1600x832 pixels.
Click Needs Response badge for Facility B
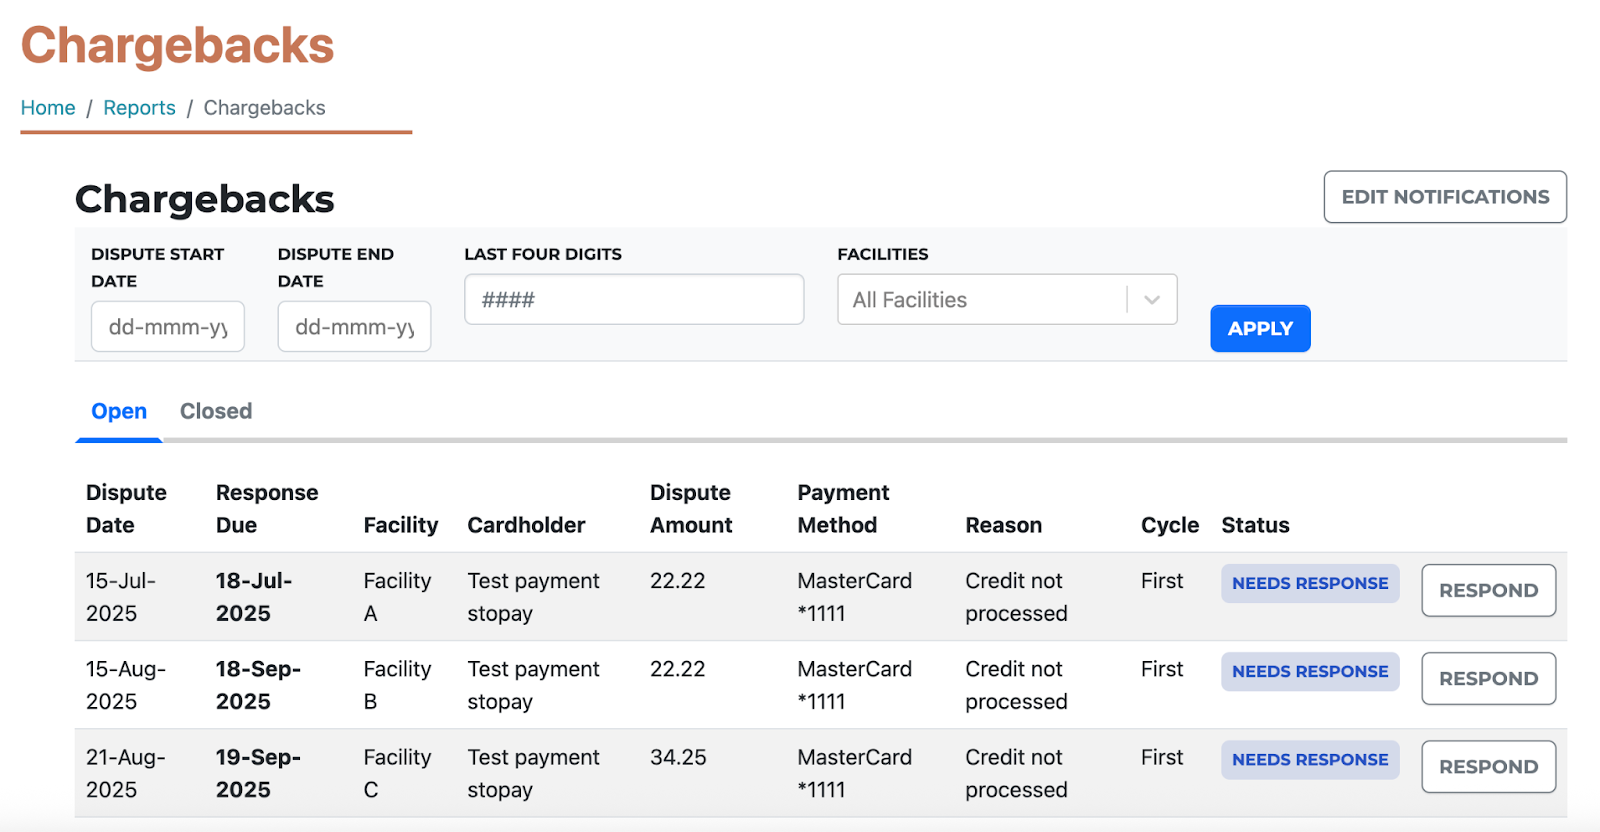pyautogui.click(x=1310, y=671)
